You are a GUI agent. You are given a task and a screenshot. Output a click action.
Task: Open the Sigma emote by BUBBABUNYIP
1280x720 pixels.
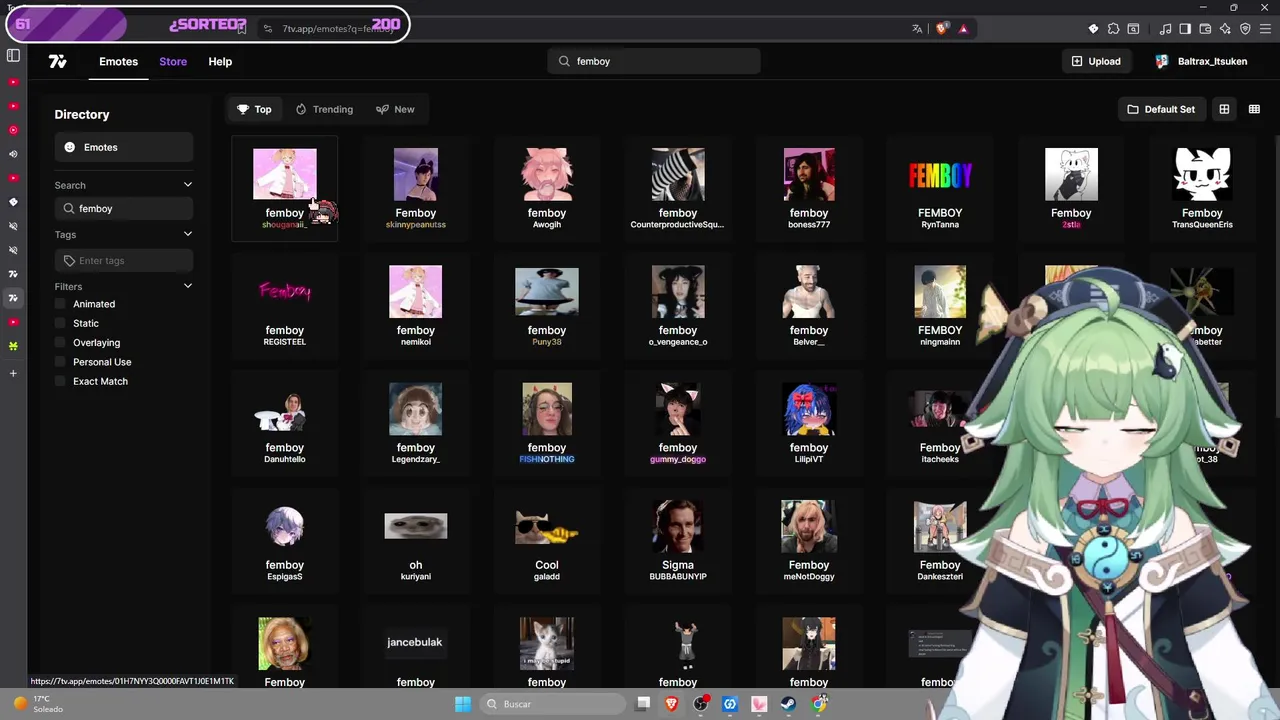point(678,540)
